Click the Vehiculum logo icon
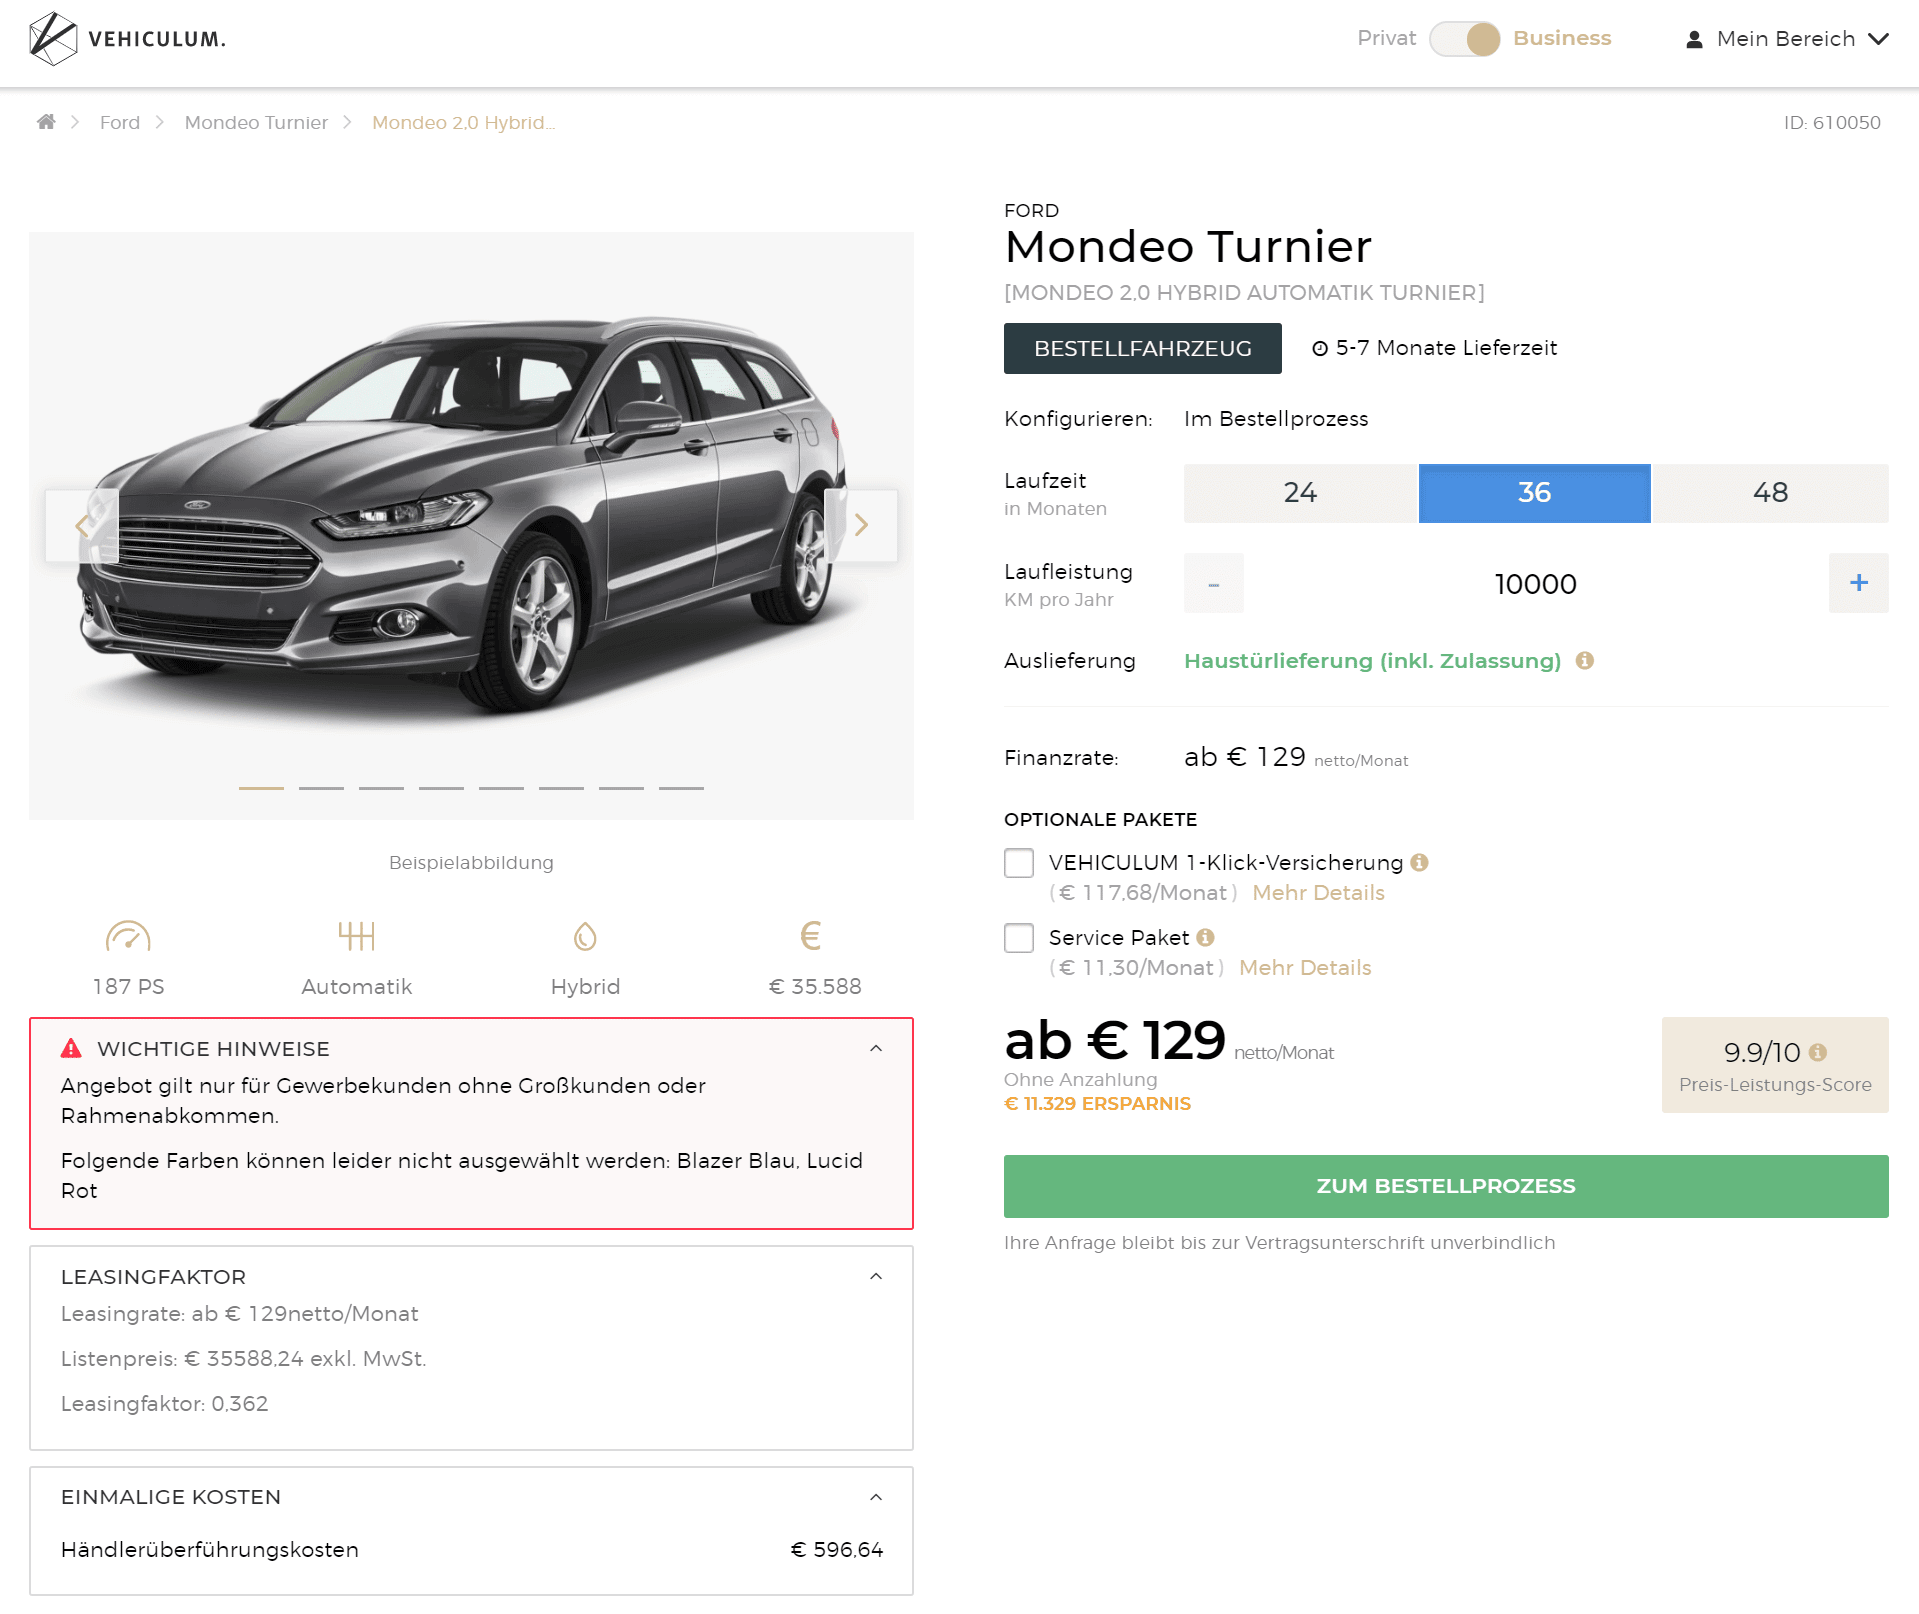The height and width of the screenshot is (1614, 1919). (53, 39)
